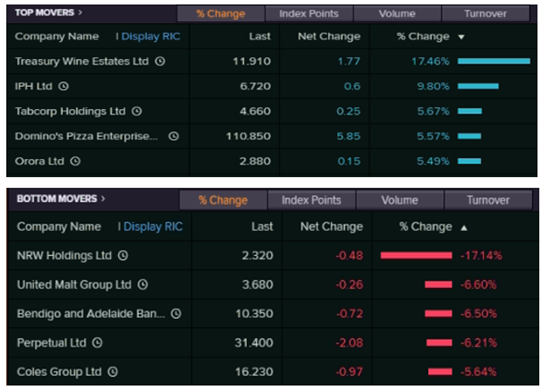Open Top Movers Turnover tab

[x=485, y=14]
